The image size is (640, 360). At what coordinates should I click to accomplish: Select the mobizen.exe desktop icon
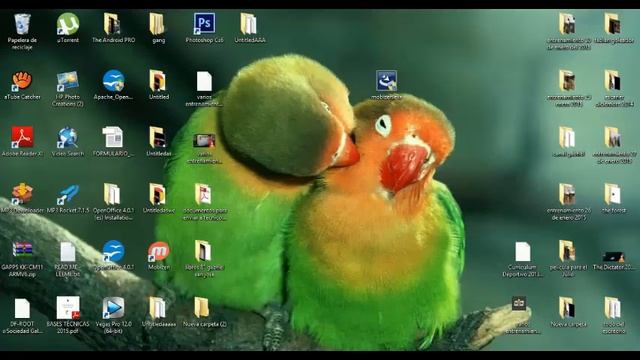click(x=386, y=81)
